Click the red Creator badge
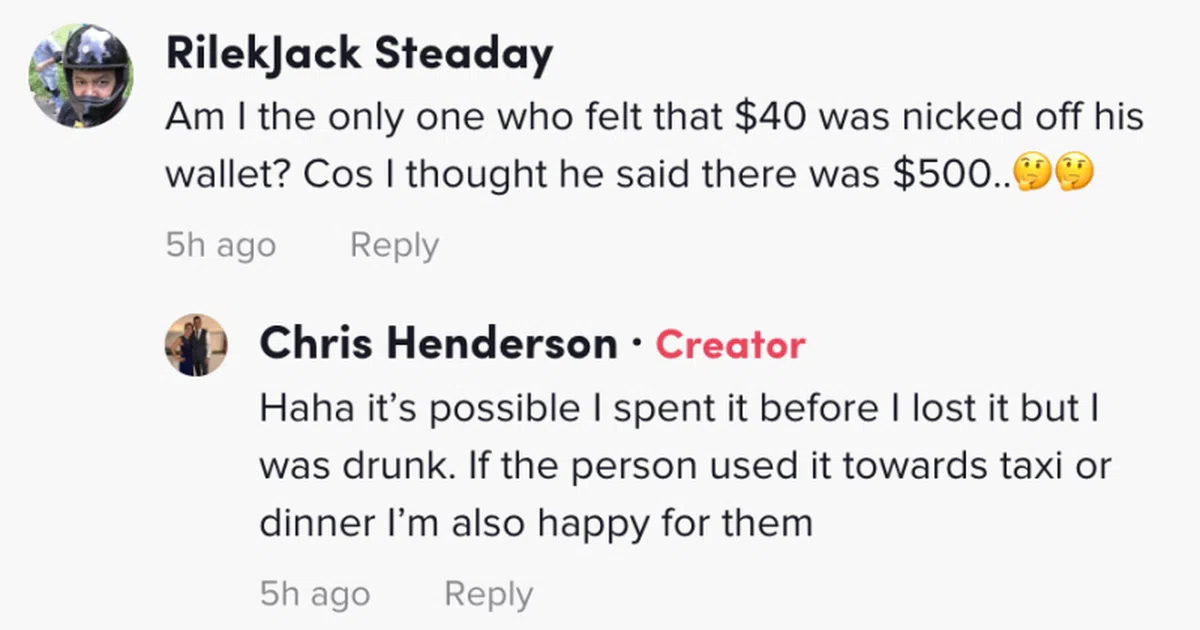 click(x=730, y=345)
